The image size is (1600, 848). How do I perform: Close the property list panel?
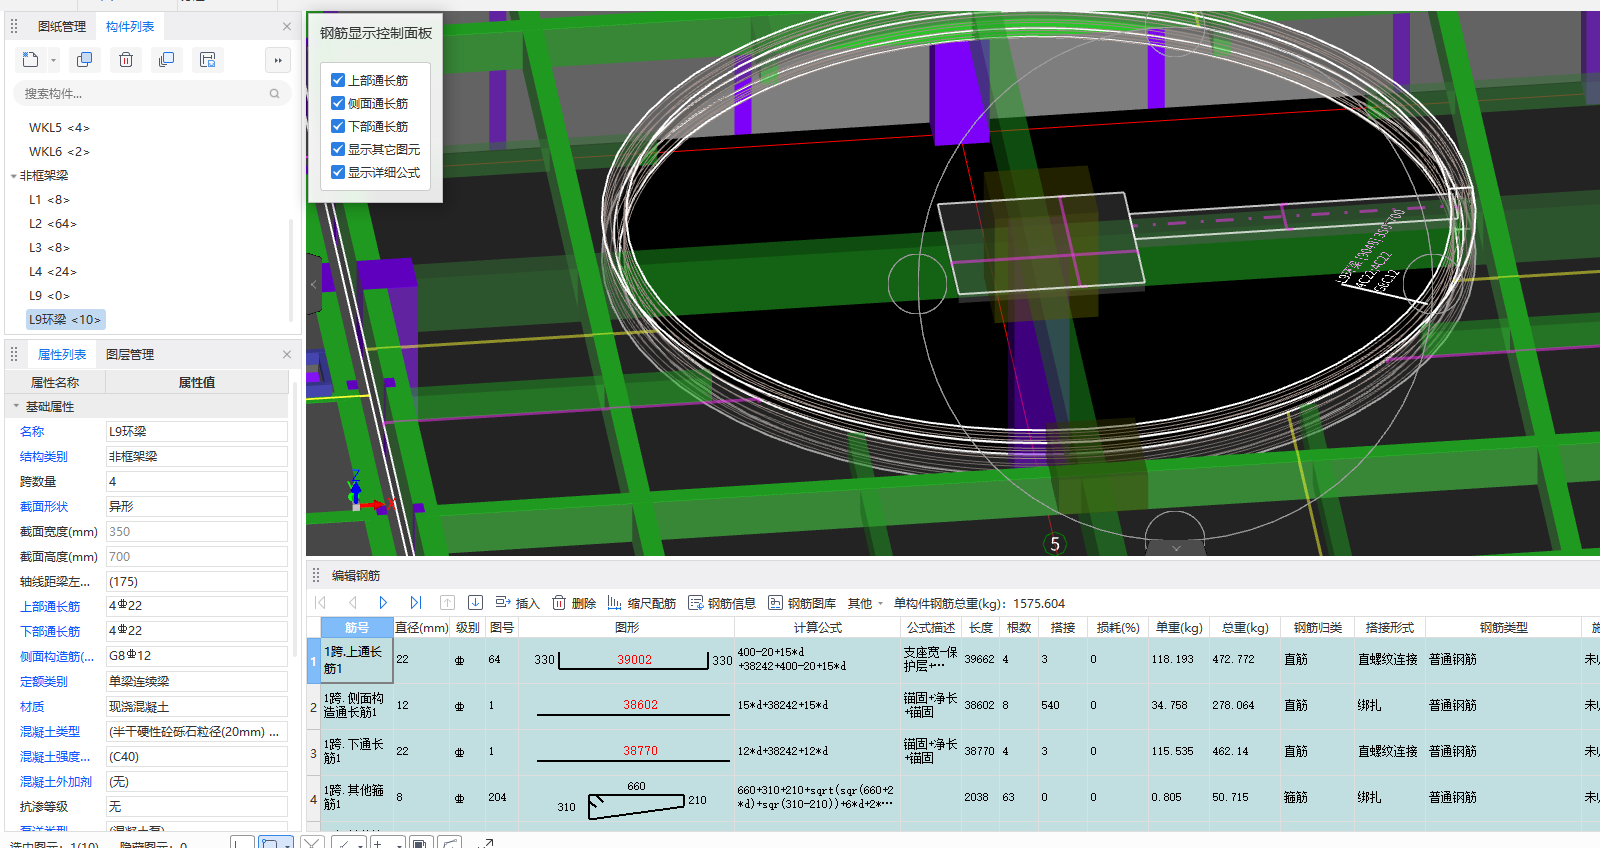pos(287,355)
